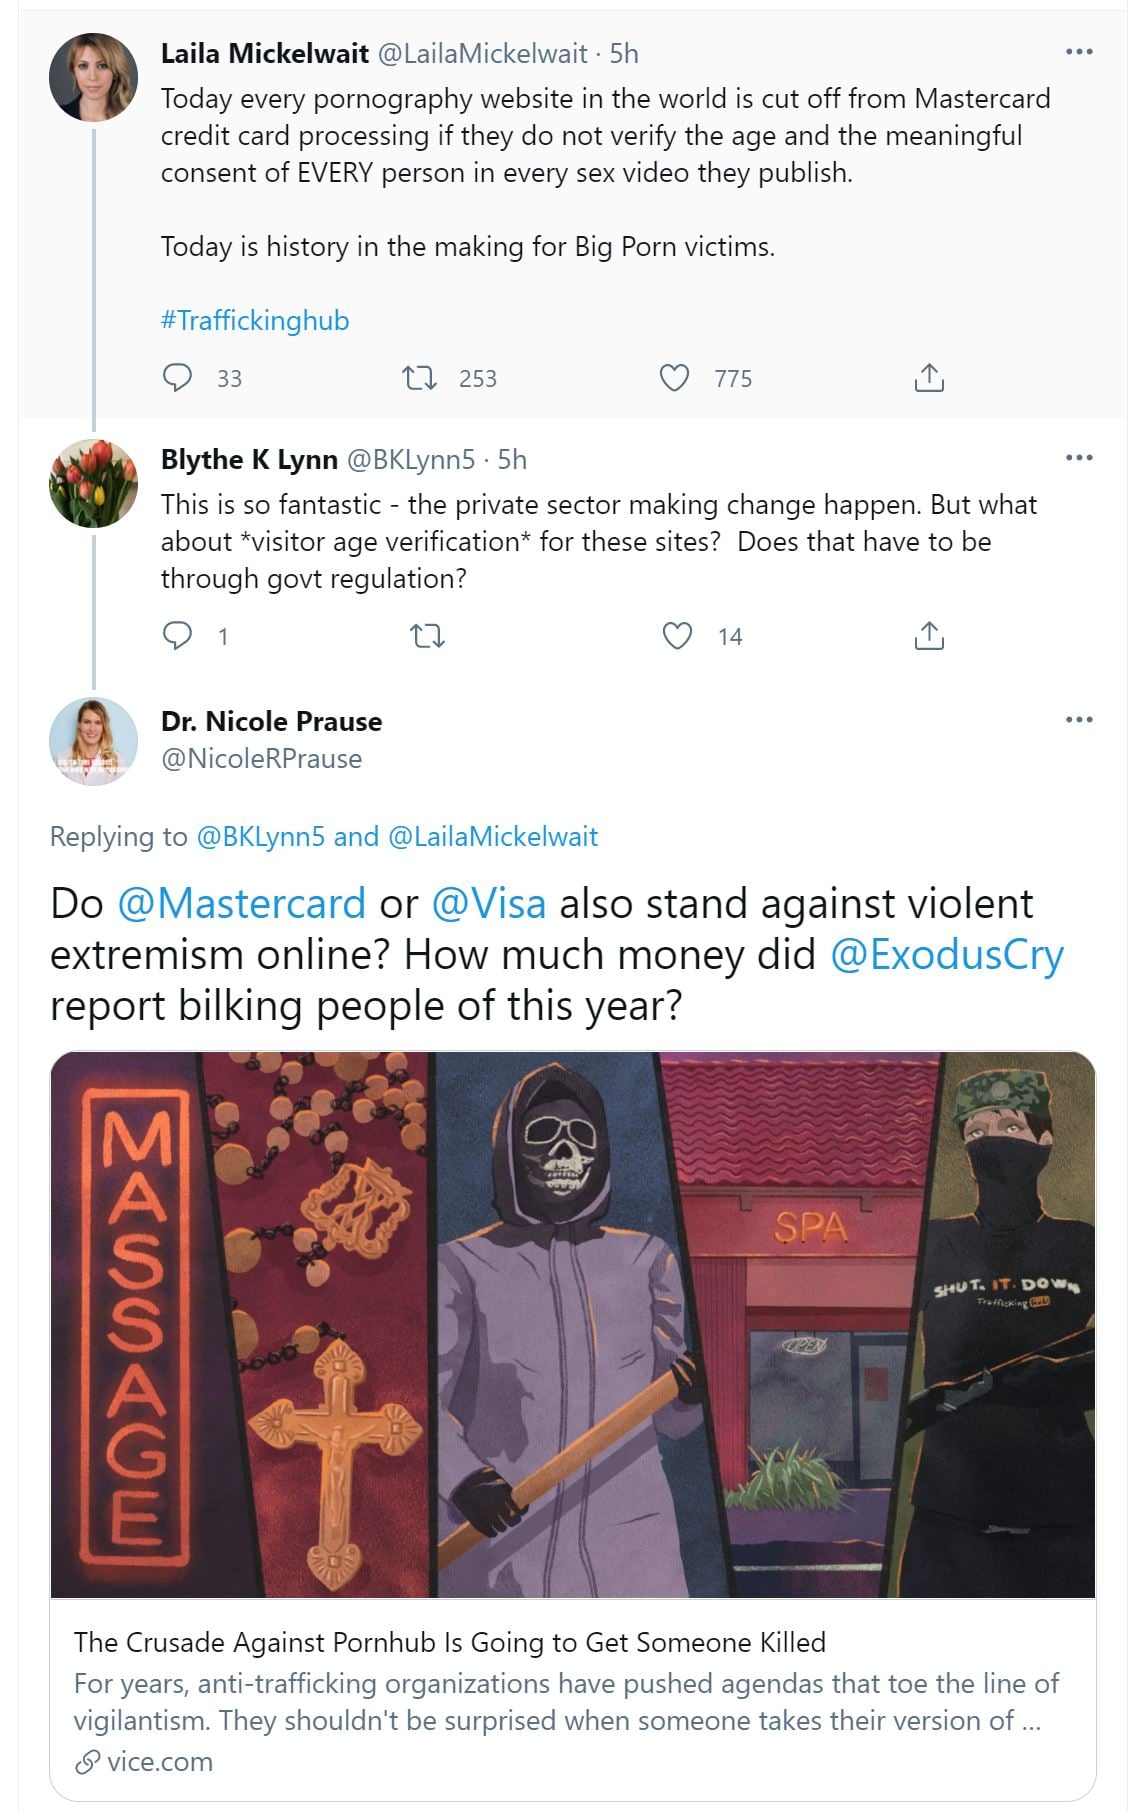Open the vice.com article card image
1140x1811 pixels.
point(573,1324)
